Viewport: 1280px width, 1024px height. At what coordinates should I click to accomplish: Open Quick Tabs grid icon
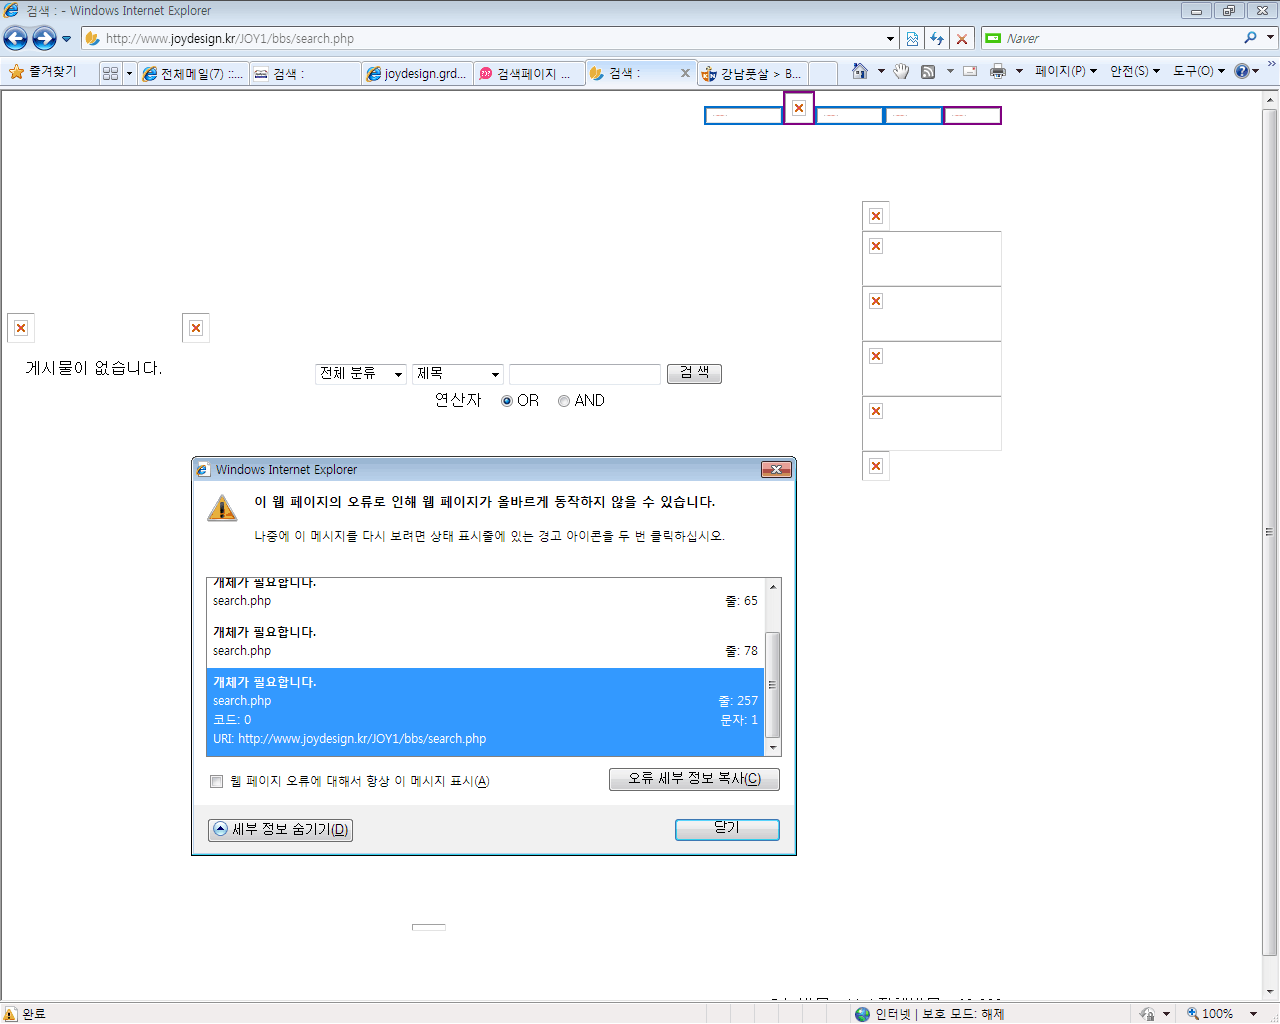[110, 73]
